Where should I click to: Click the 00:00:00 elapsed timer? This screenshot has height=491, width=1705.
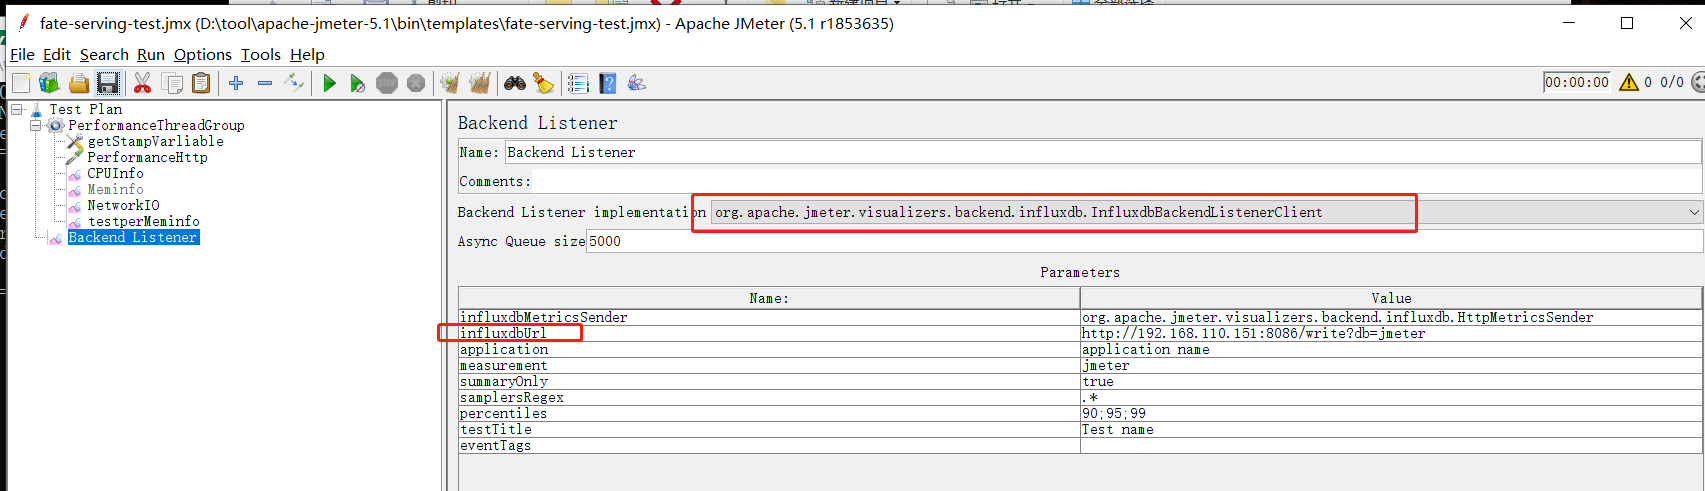[1577, 82]
